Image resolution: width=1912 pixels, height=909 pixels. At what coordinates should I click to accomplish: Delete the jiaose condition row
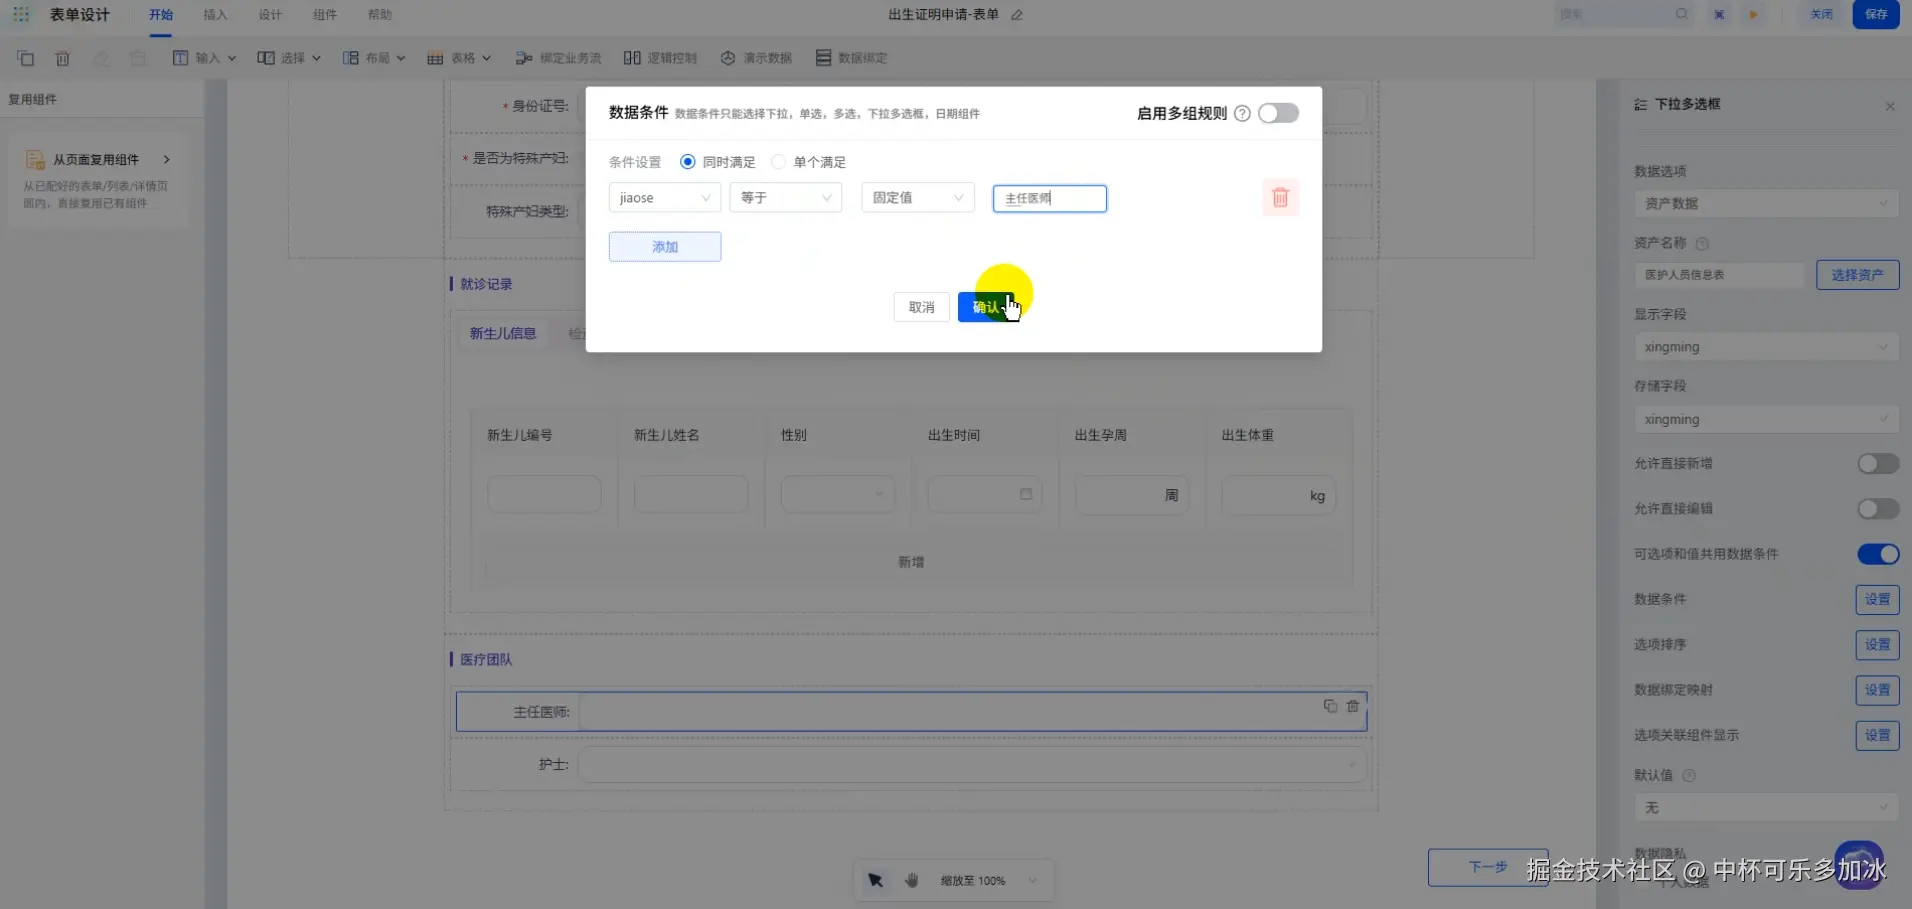[1280, 198]
